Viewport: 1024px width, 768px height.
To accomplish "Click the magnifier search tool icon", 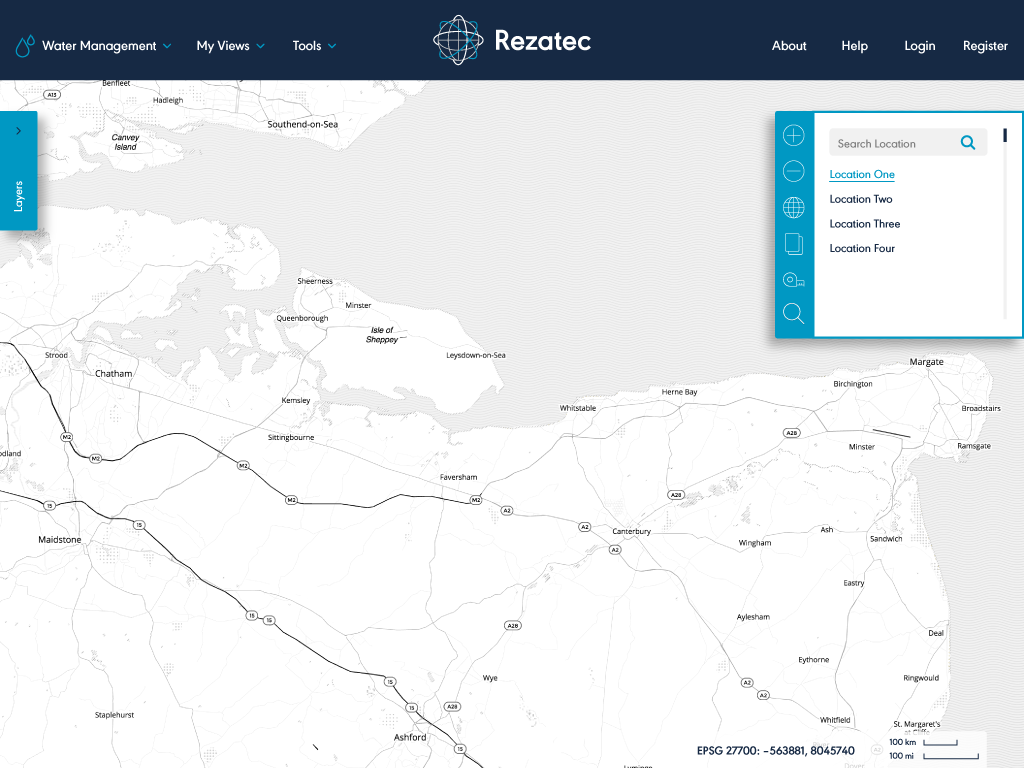I will (793, 313).
